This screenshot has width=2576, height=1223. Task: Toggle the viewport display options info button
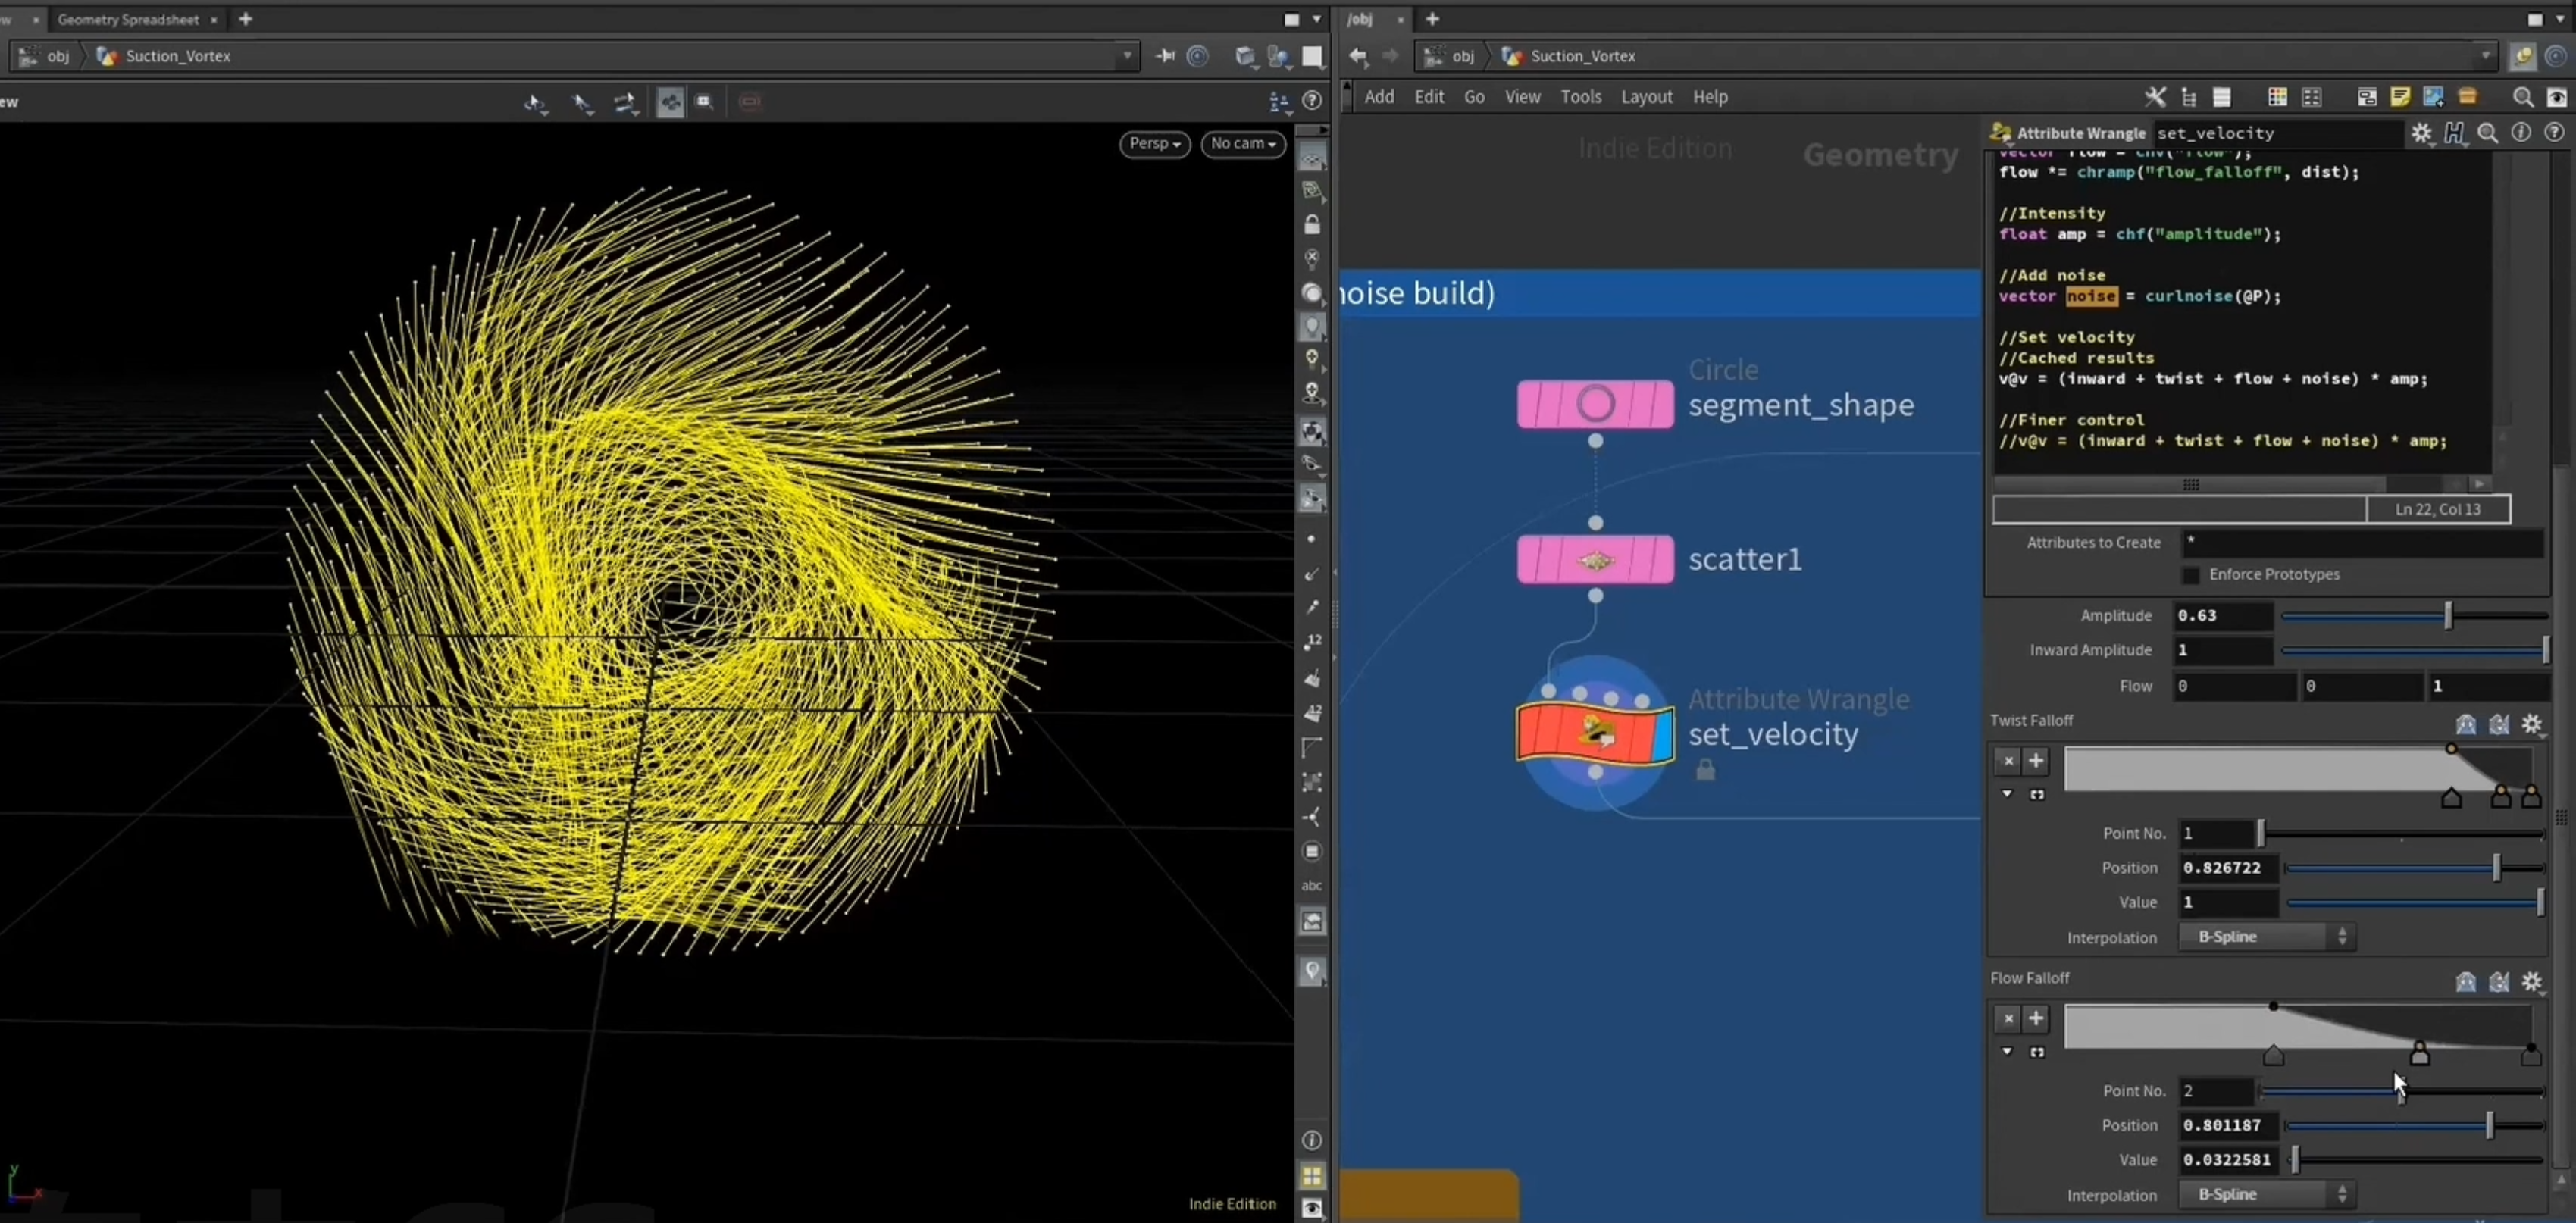coord(1312,1140)
